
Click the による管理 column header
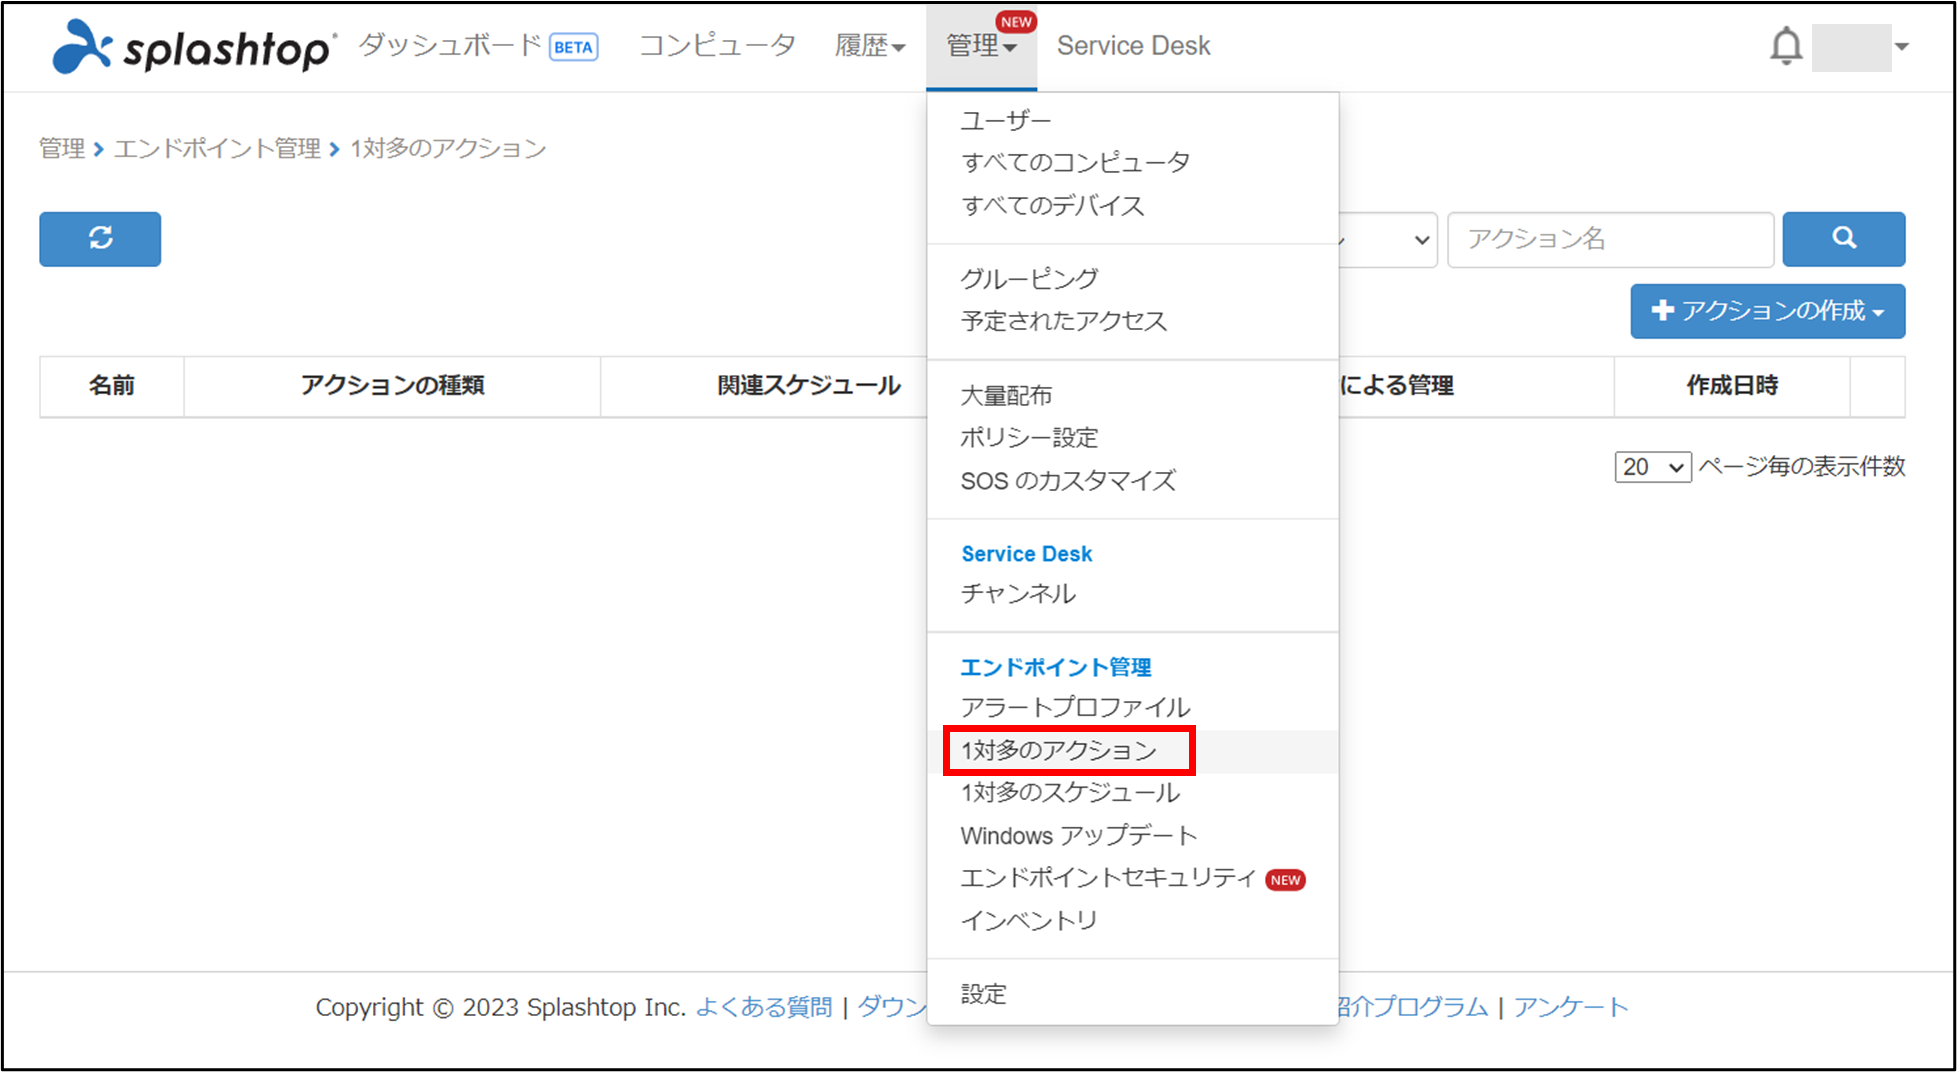coord(1397,386)
